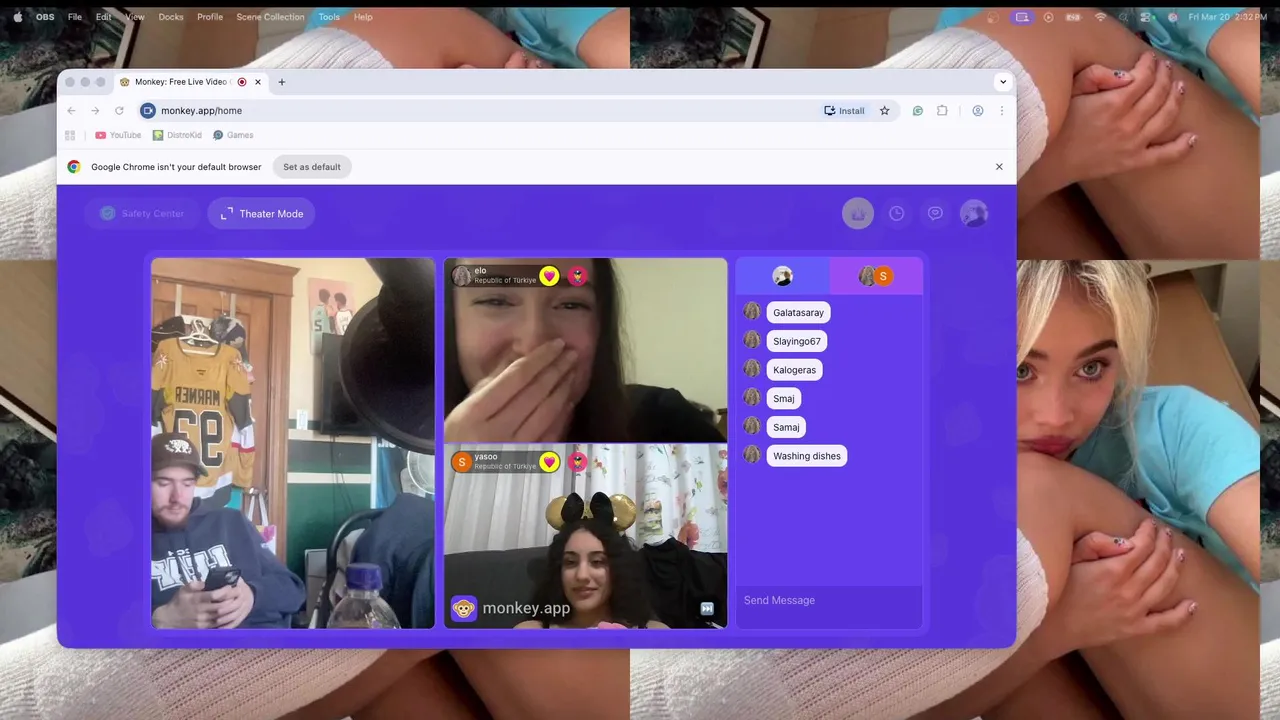This screenshot has width=1280, height=720.
Task: Click yasoo's video feed
Action: (586, 536)
